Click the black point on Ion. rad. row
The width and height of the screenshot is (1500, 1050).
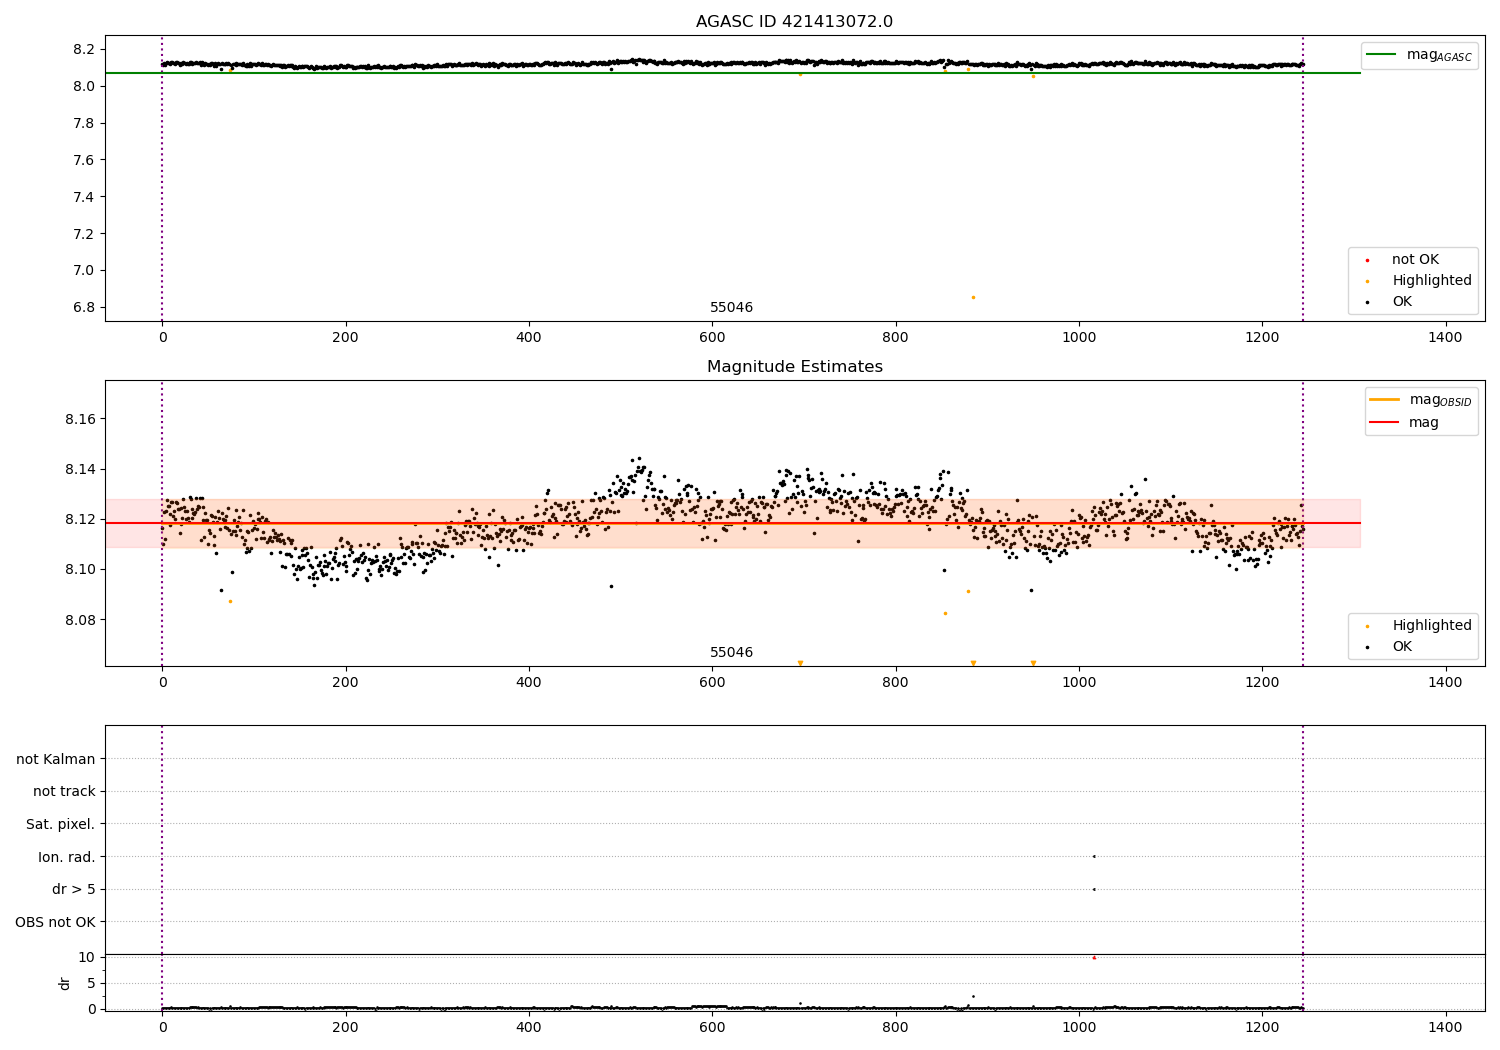1094,856
